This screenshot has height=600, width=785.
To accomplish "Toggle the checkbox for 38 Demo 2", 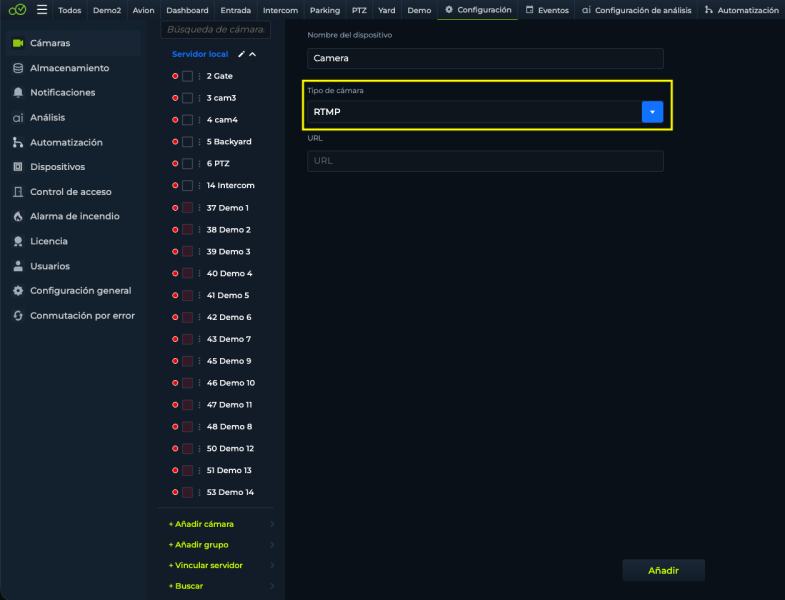I will coord(187,230).
